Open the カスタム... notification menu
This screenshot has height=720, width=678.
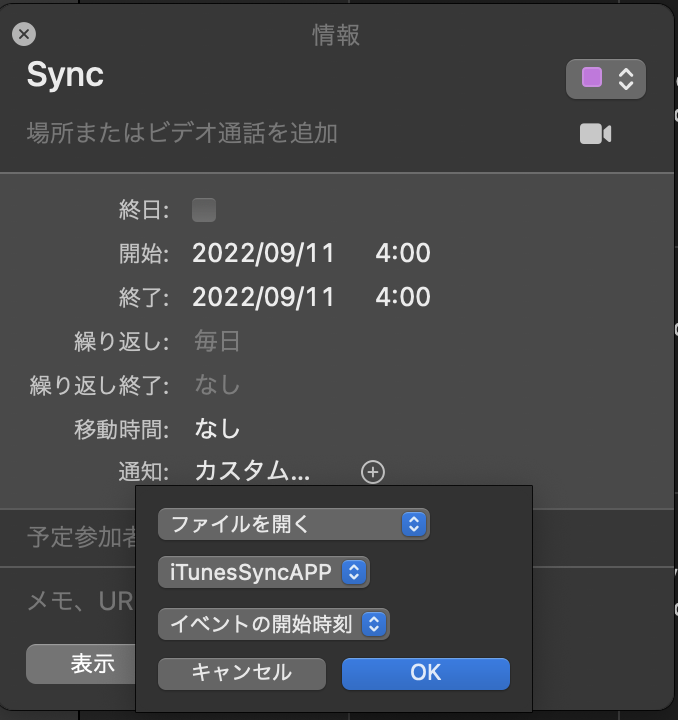coord(252,472)
